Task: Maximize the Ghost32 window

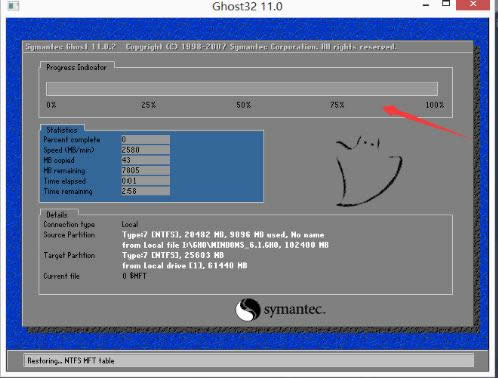Action: click(x=446, y=4)
